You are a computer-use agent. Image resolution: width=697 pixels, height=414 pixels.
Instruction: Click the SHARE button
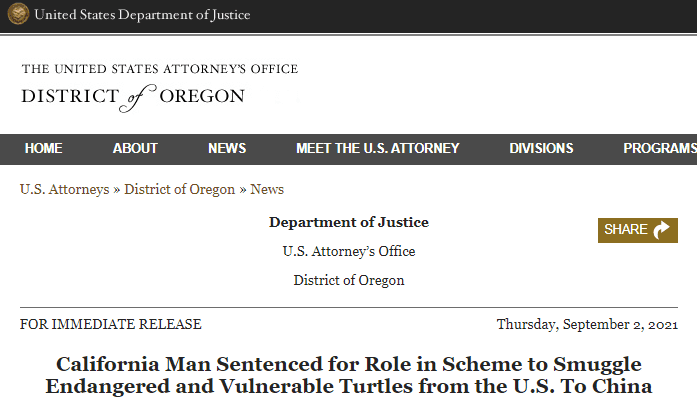point(638,230)
